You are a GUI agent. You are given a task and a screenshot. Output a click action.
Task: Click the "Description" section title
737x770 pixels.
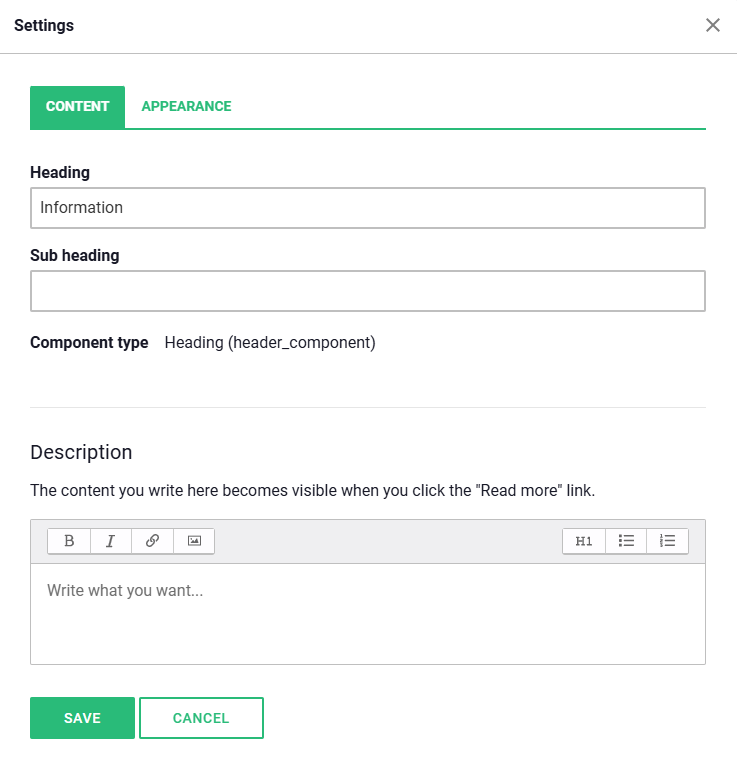[x=81, y=452]
